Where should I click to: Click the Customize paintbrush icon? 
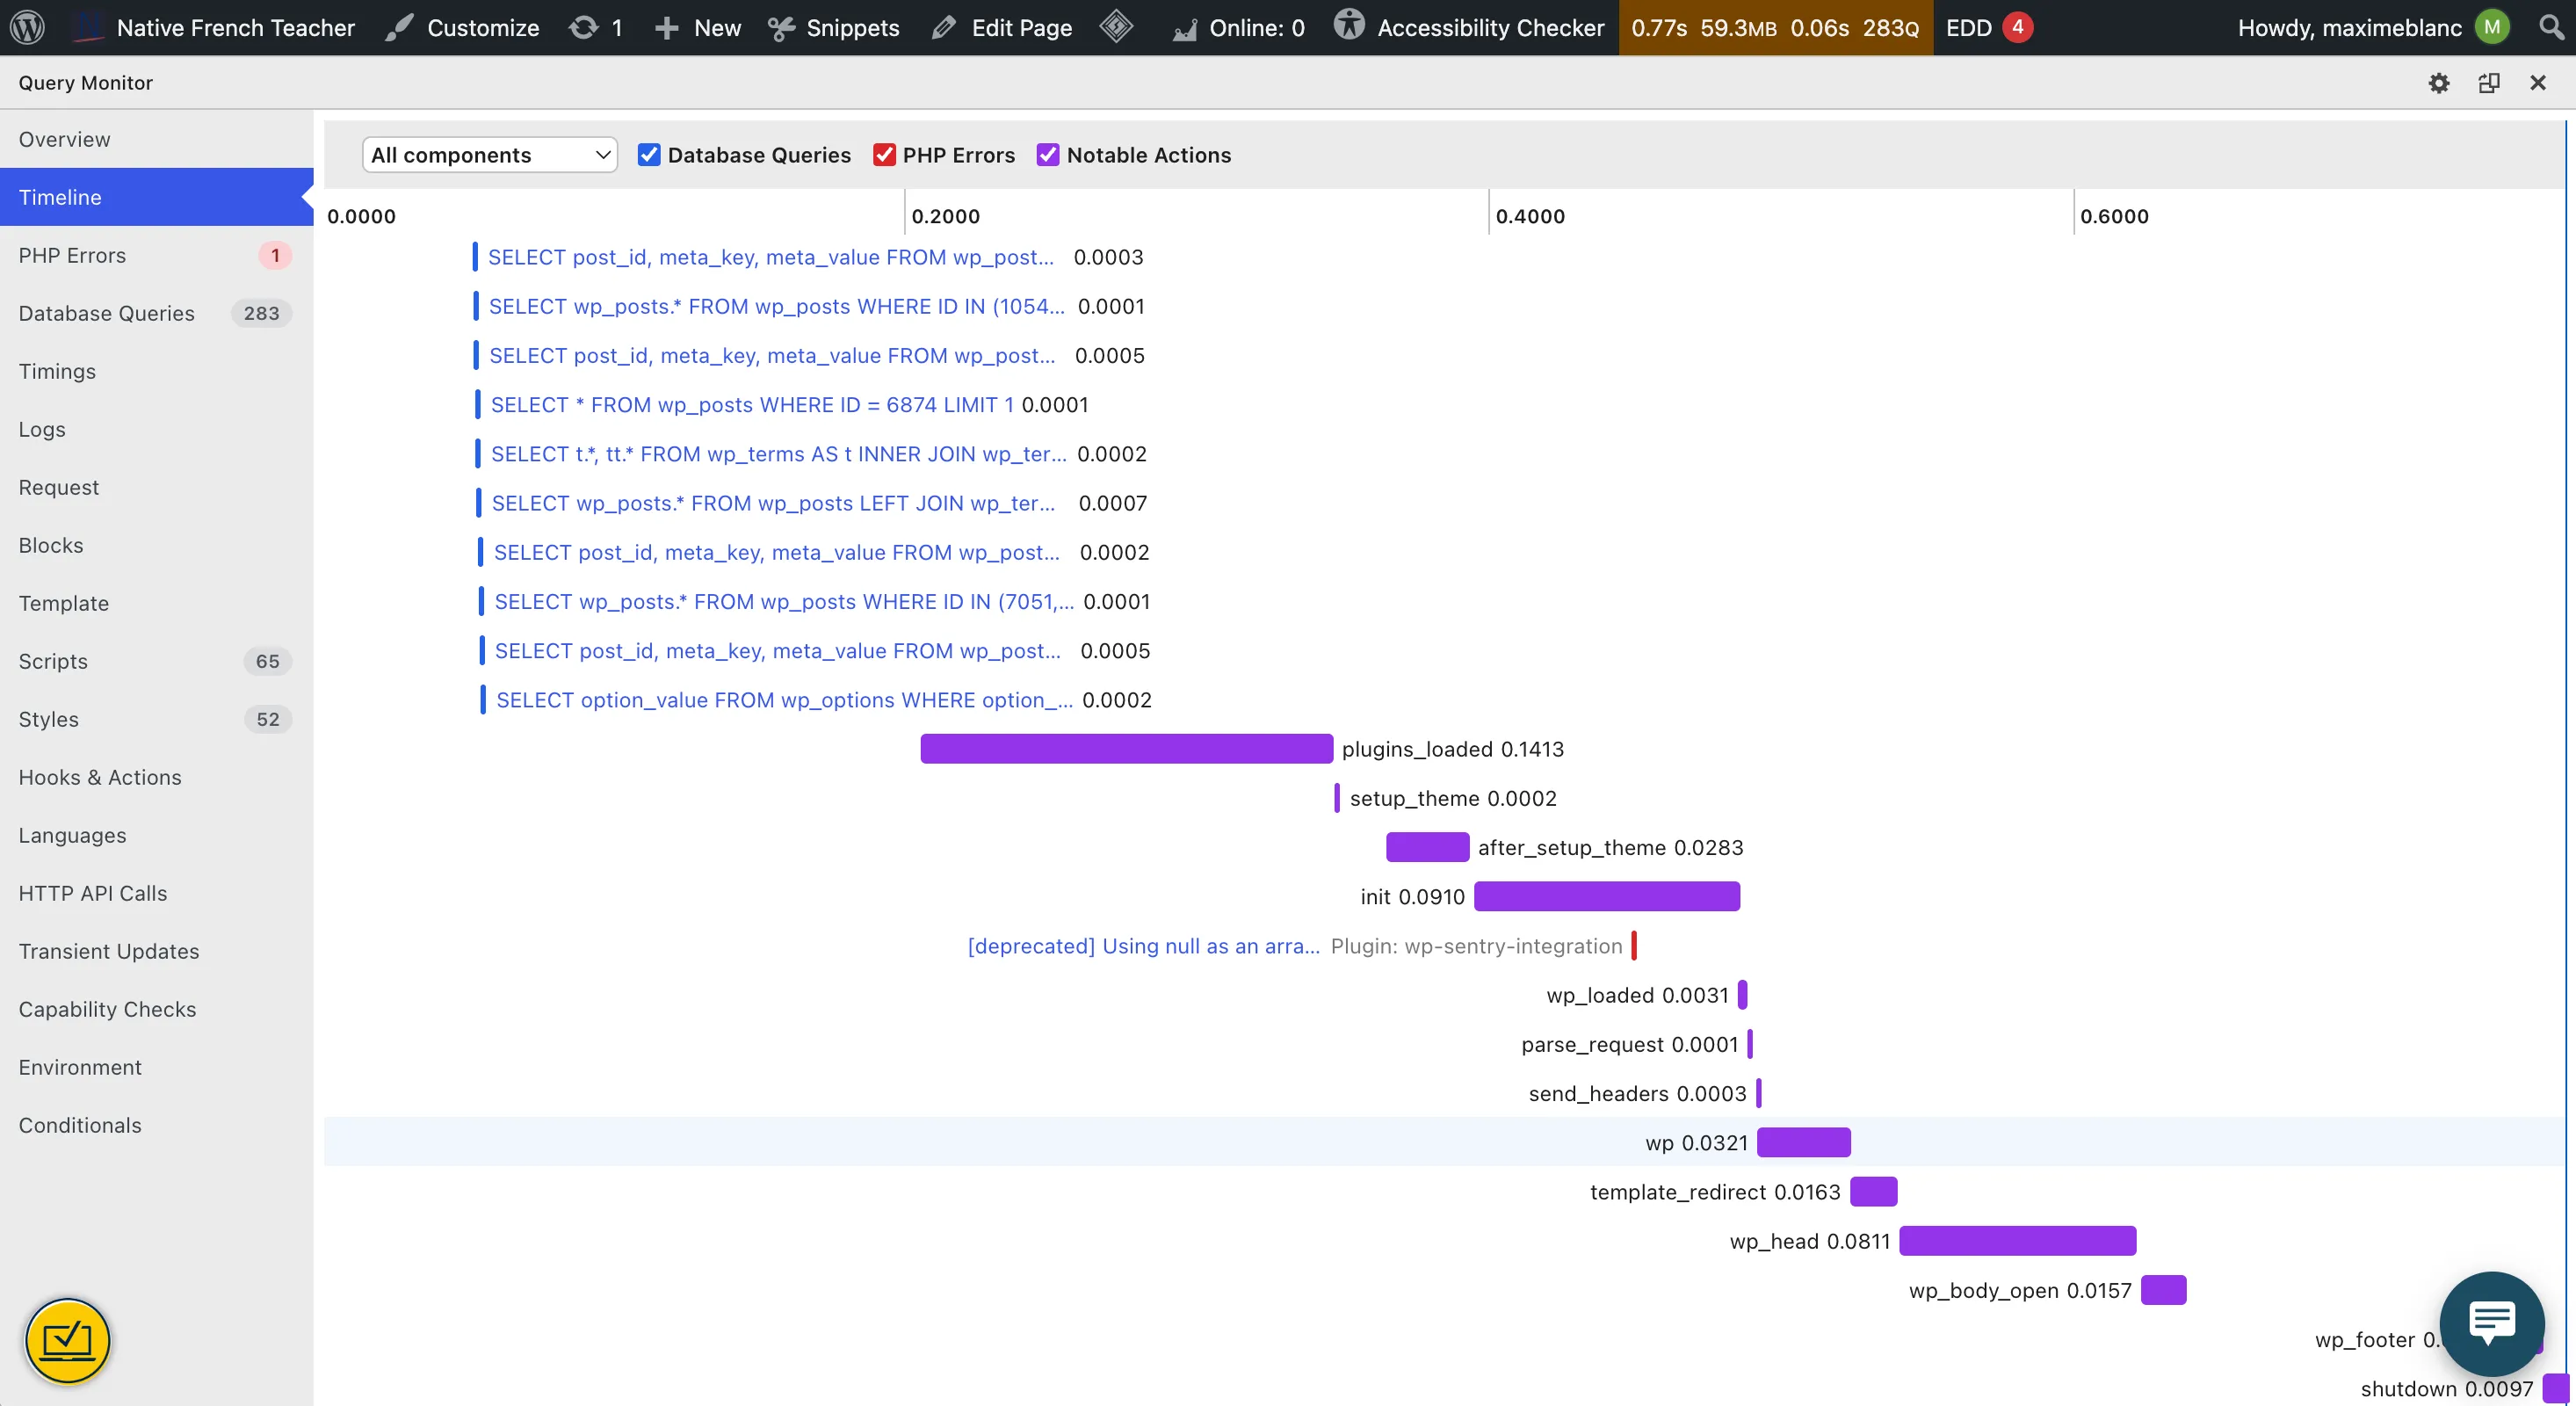[x=399, y=27]
